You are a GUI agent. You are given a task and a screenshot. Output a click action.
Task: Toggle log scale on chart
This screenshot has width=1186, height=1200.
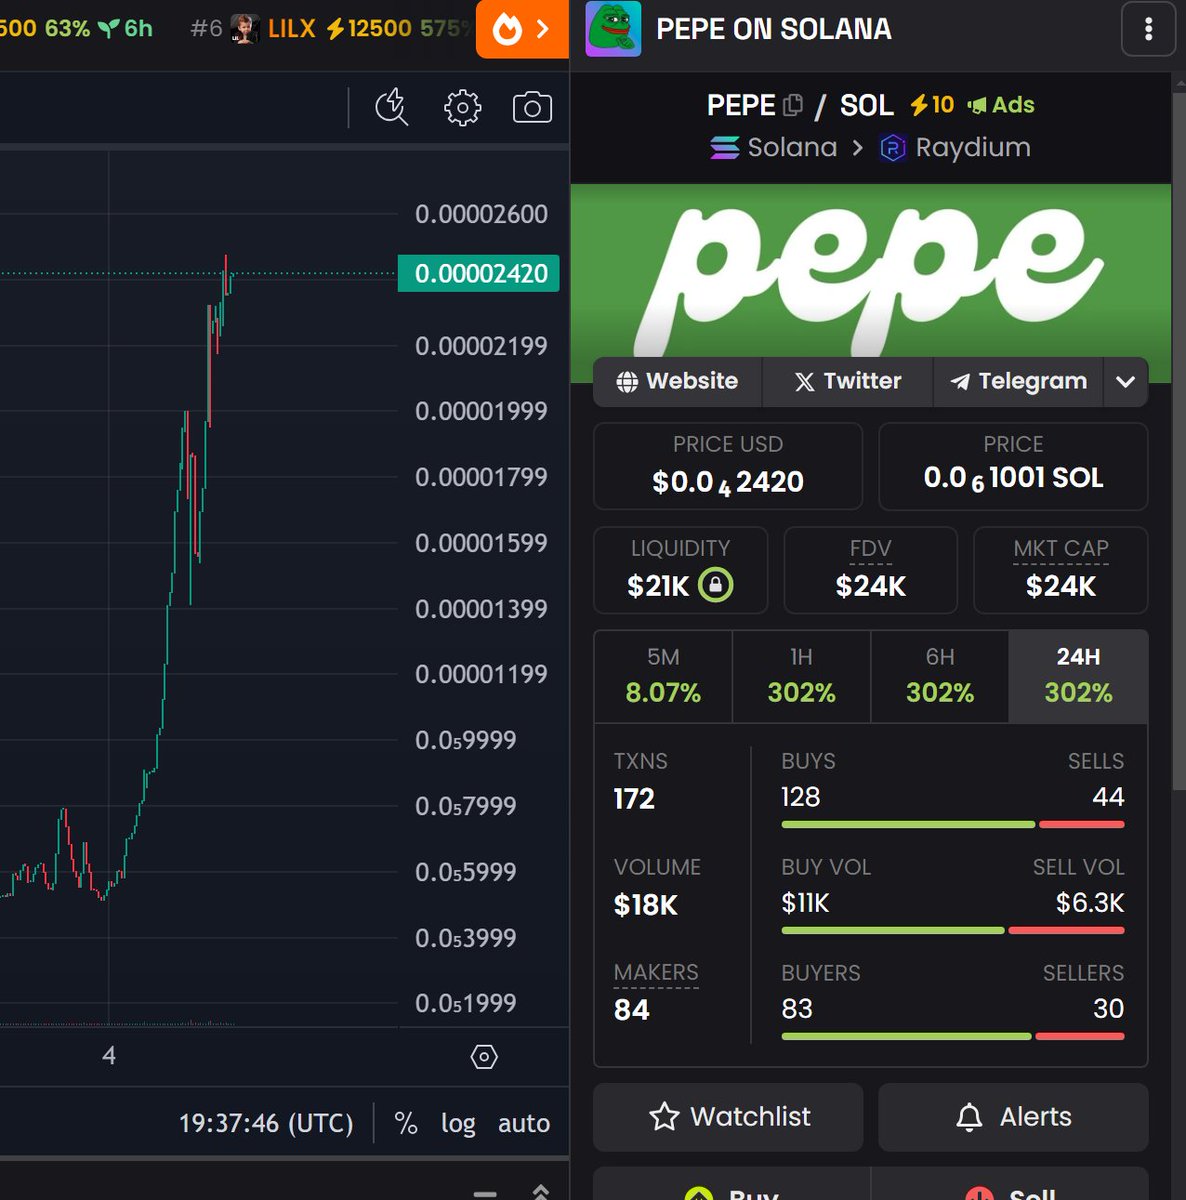[x=458, y=1123]
